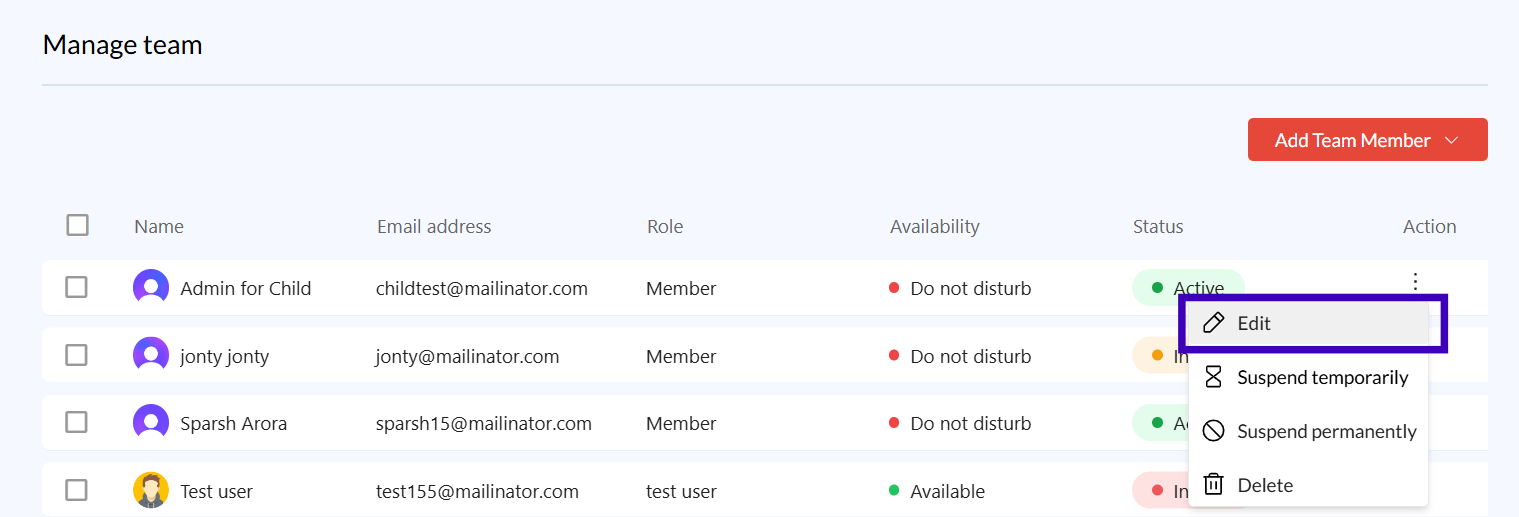Choose Suspend permanently from the menu

1326,431
